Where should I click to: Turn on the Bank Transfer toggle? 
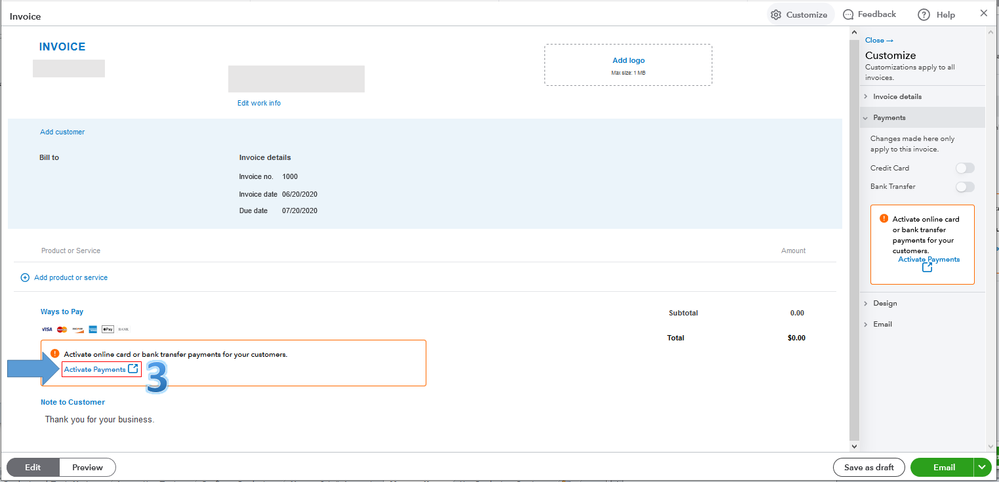(964, 186)
